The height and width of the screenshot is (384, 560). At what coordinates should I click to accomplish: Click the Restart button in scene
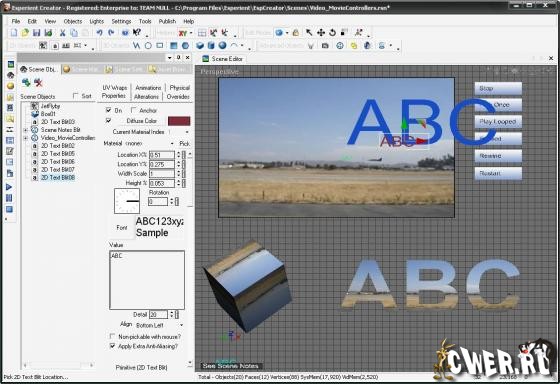point(498,173)
